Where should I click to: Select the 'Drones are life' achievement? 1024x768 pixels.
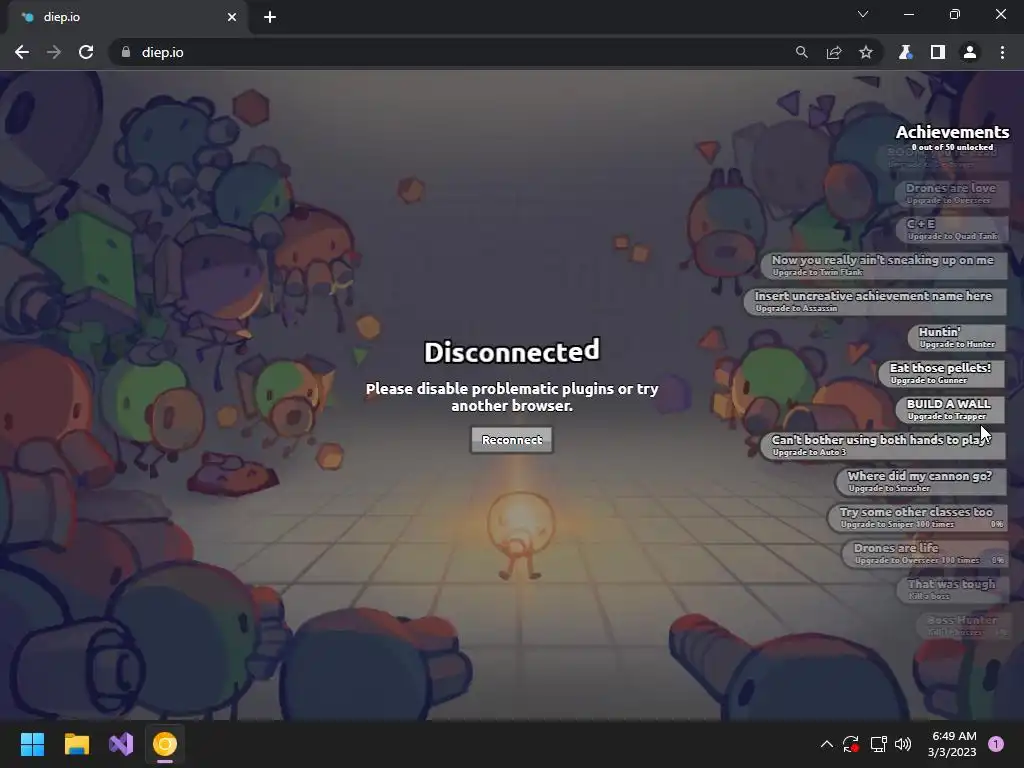click(x=925, y=553)
